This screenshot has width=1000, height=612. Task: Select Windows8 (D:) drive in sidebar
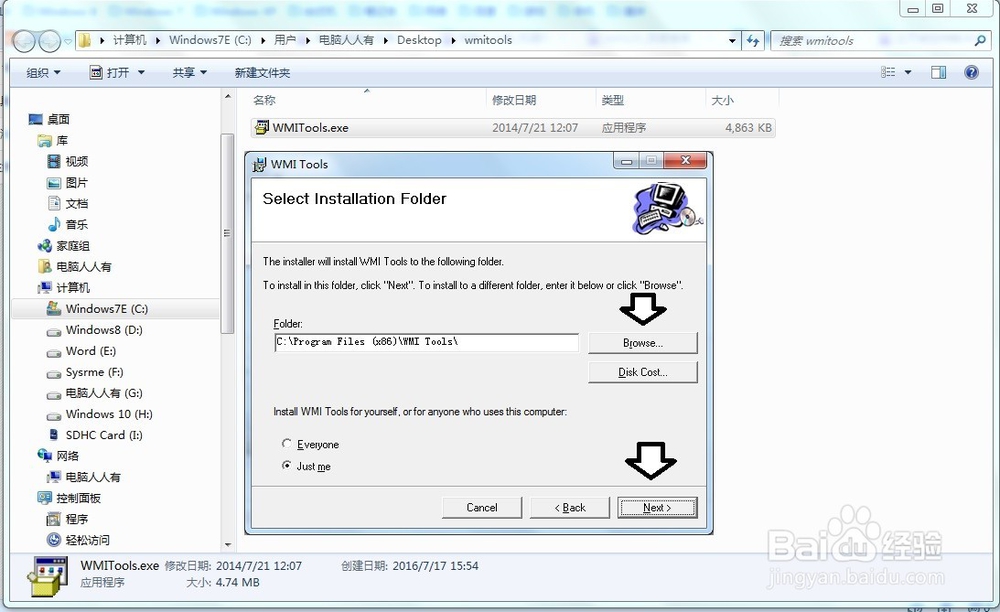(x=104, y=330)
